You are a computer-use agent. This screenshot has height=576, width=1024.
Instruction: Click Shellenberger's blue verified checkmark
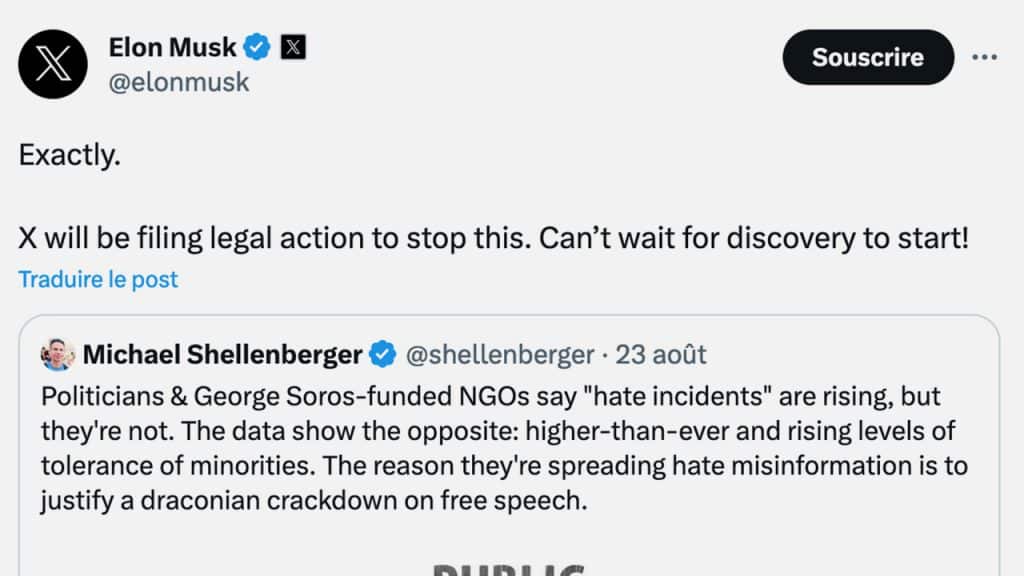[x=381, y=354]
